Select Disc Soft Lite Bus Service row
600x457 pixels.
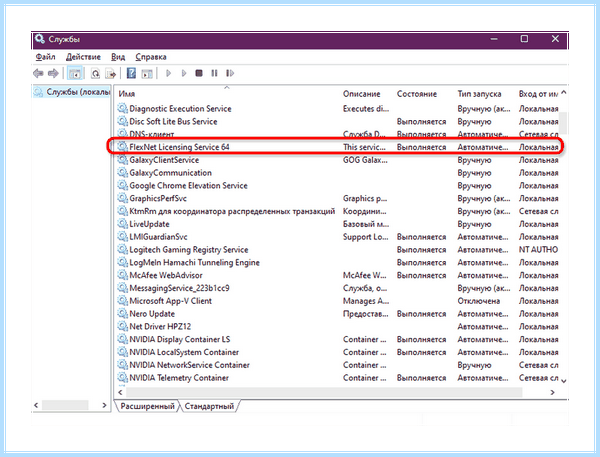point(338,122)
